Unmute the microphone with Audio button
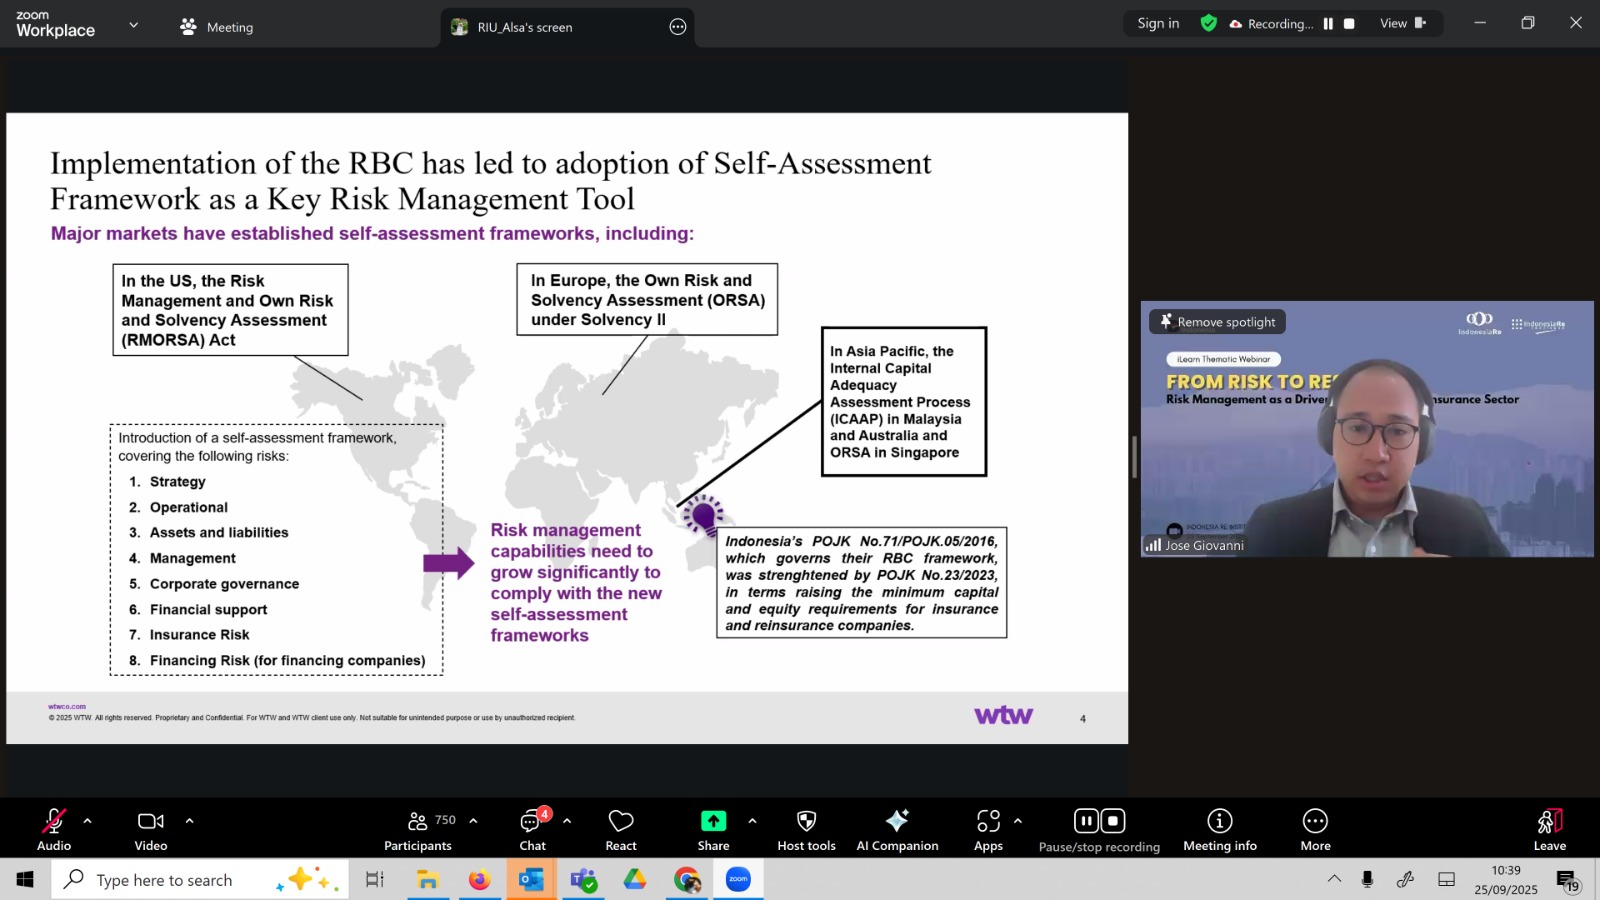The height and width of the screenshot is (900, 1600). coord(54,830)
